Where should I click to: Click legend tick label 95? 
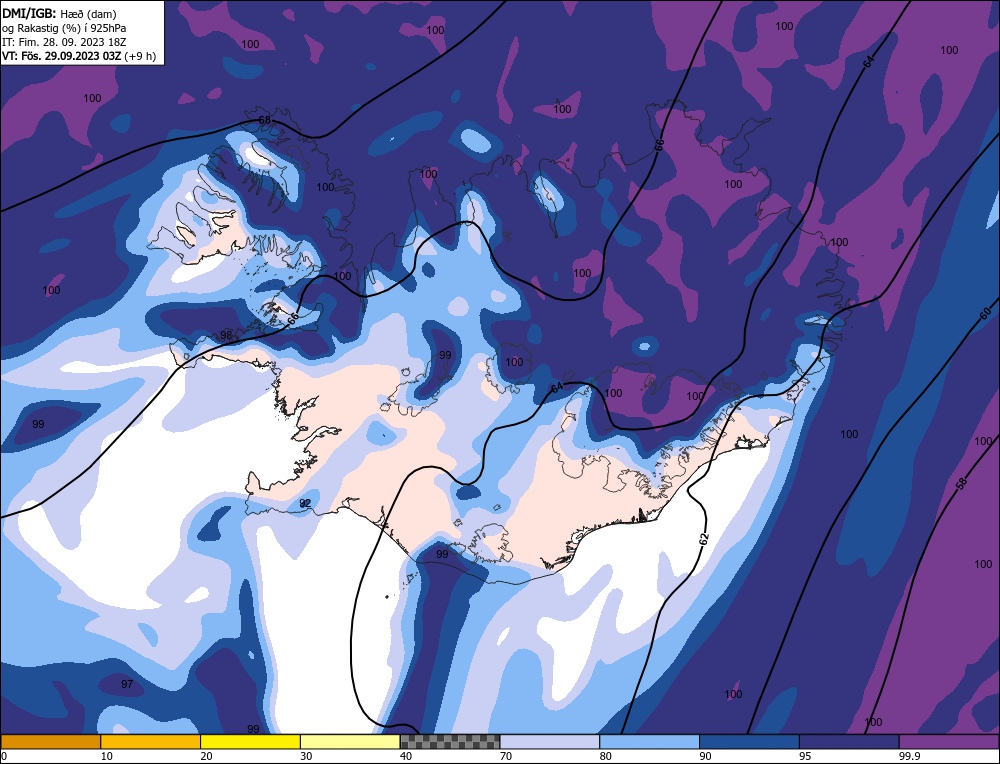[x=805, y=756]
